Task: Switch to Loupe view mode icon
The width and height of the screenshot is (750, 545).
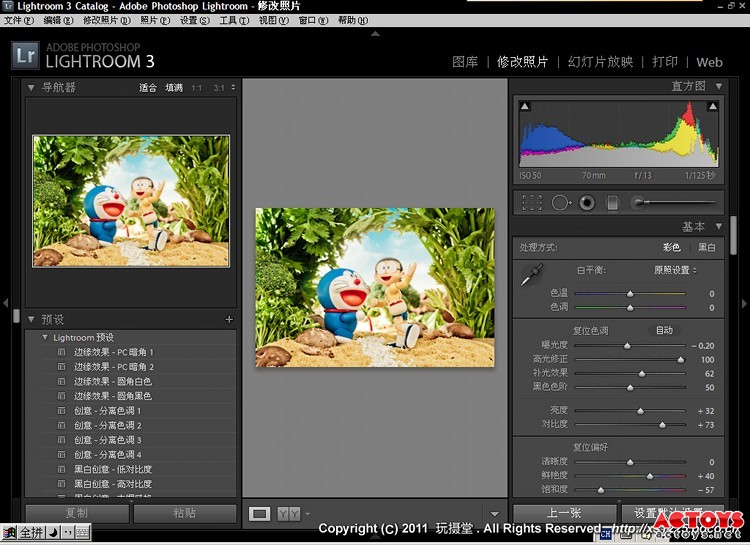Action: coord(259,514)
